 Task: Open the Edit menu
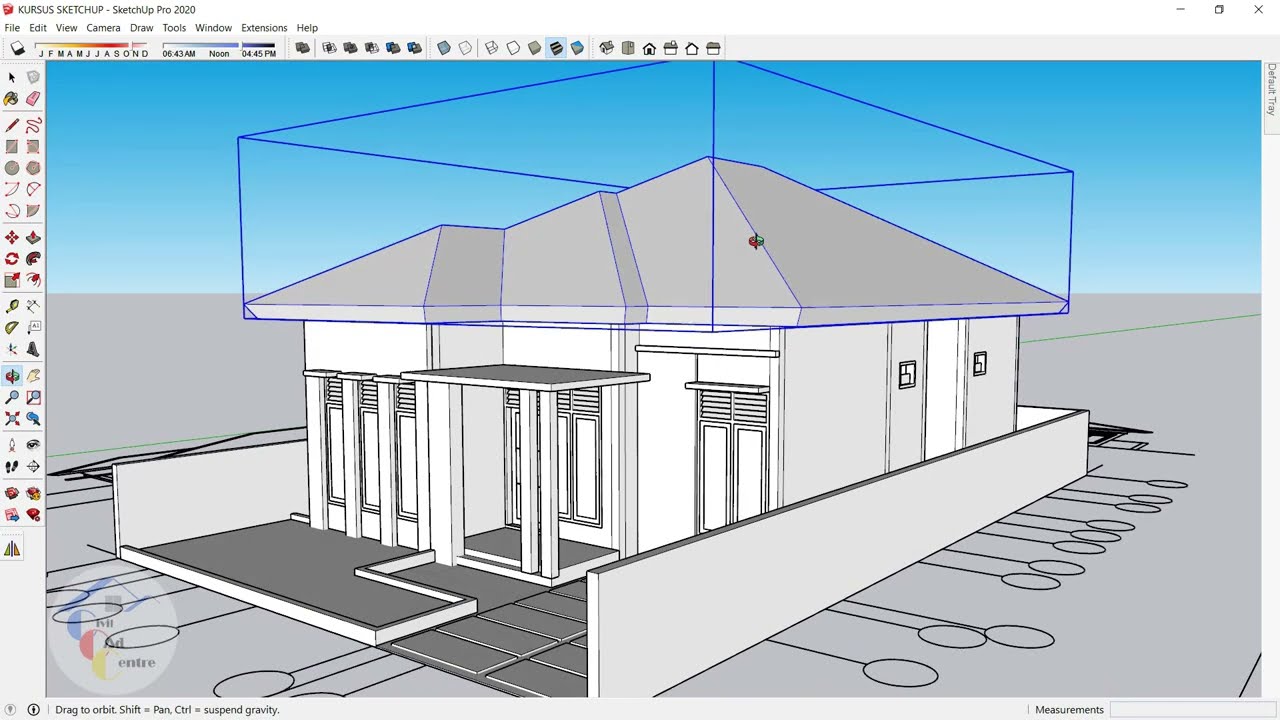[x=38, y=28]
